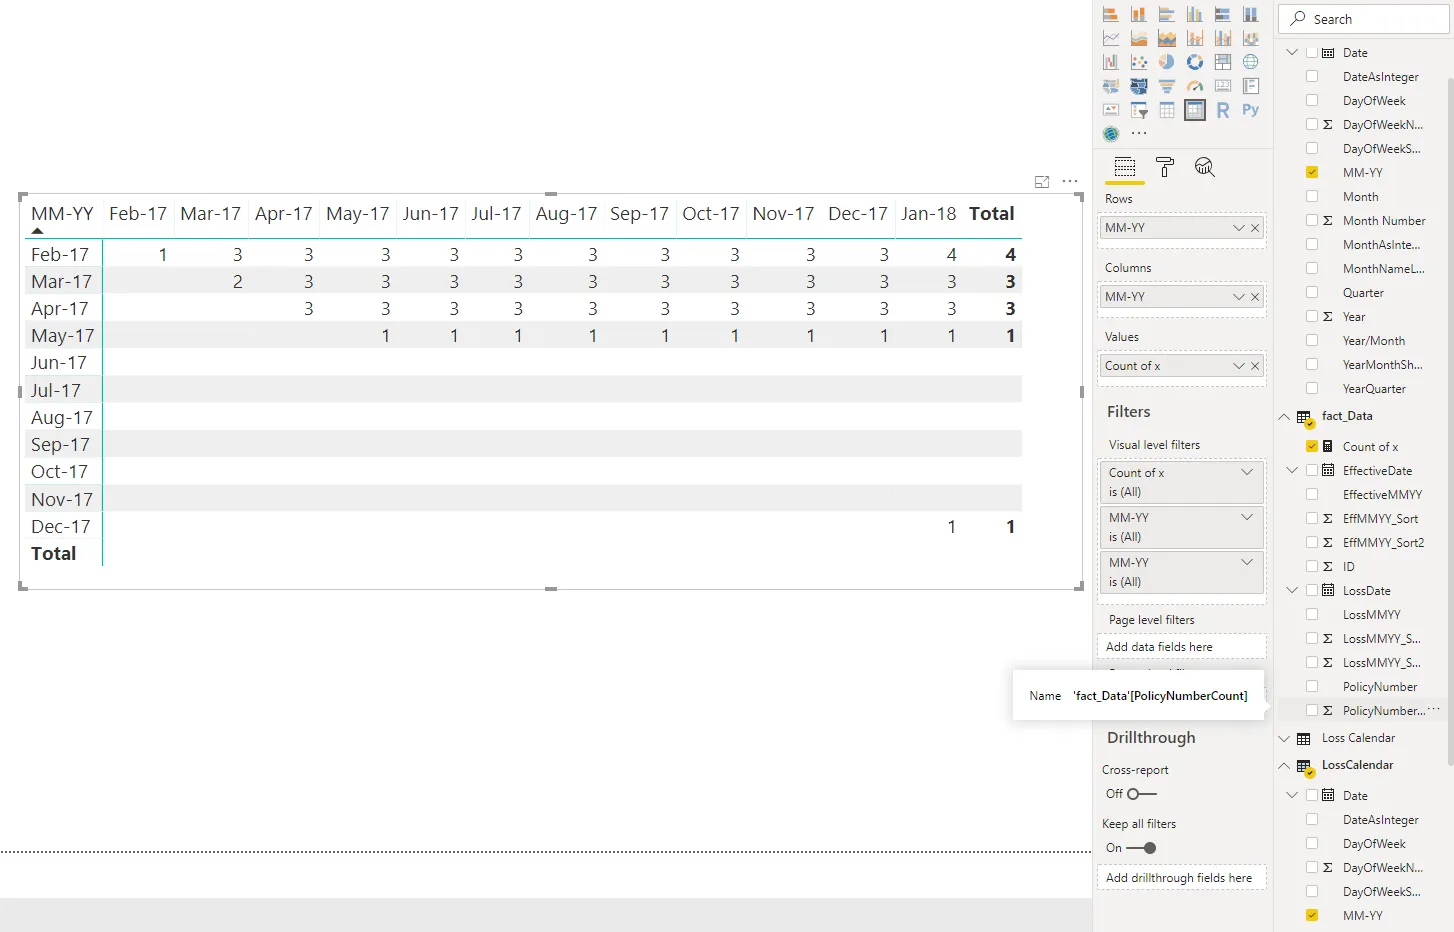Choose the donut chart visualization
The image size is (1454, 932).
click(1195, 62)
